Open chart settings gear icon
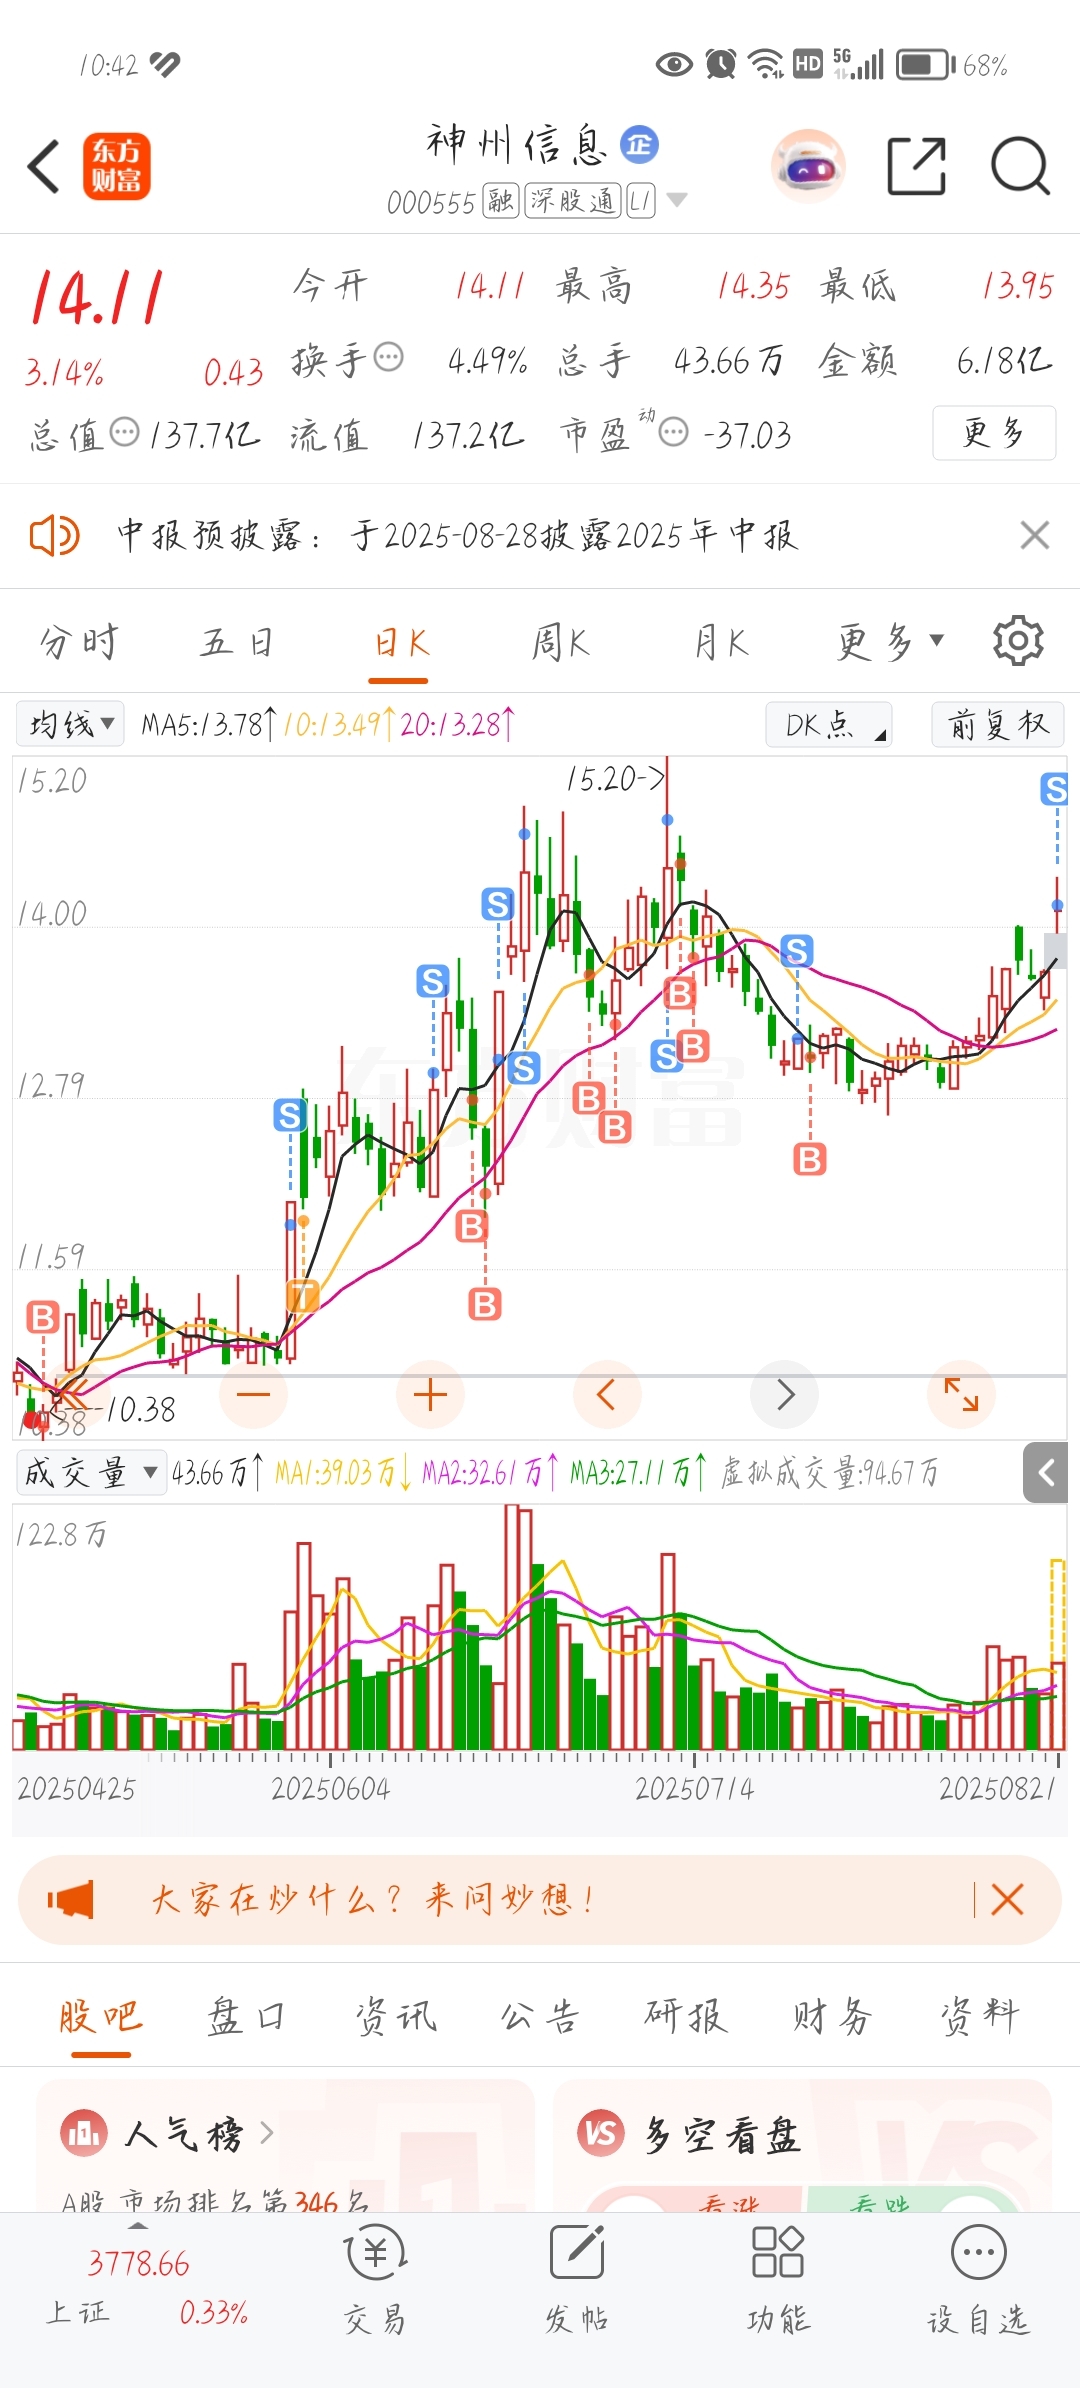 click(x=1018, y=641)
